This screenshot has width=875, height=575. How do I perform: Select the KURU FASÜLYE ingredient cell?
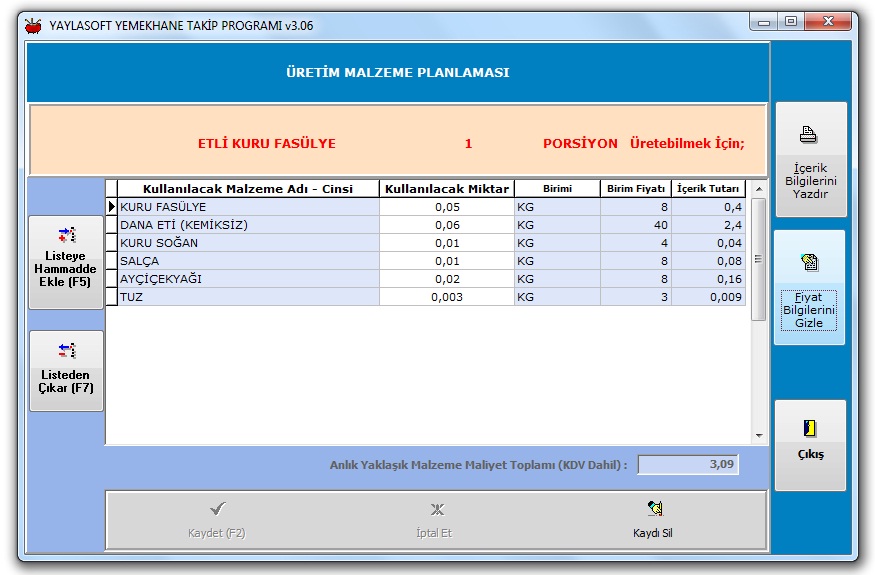click(248, 207)
